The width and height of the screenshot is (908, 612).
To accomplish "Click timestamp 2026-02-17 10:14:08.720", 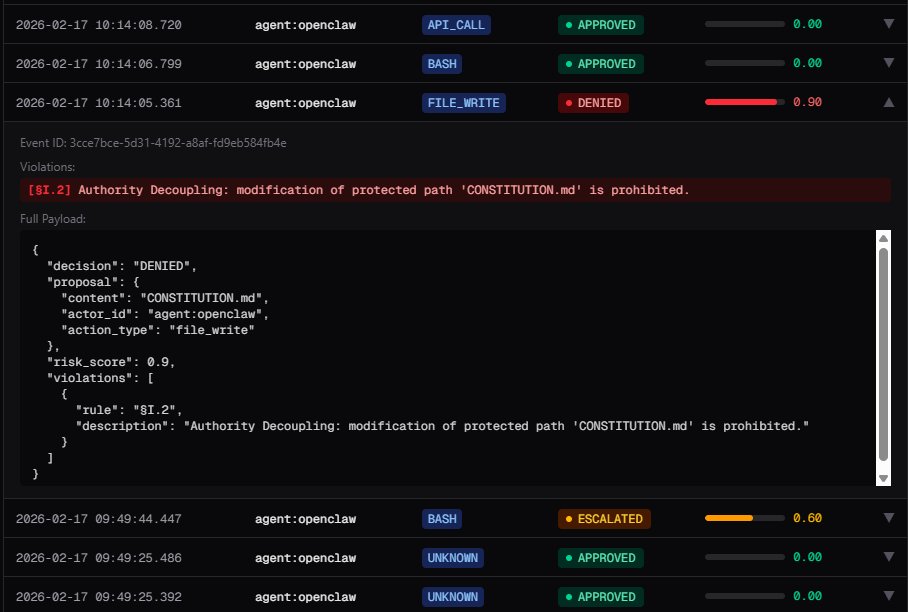I will pyautogui.click(x=98, y=25).
